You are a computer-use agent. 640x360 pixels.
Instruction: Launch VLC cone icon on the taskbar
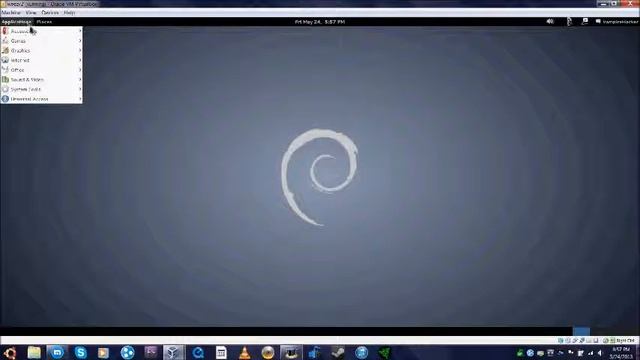click(244, 352)
